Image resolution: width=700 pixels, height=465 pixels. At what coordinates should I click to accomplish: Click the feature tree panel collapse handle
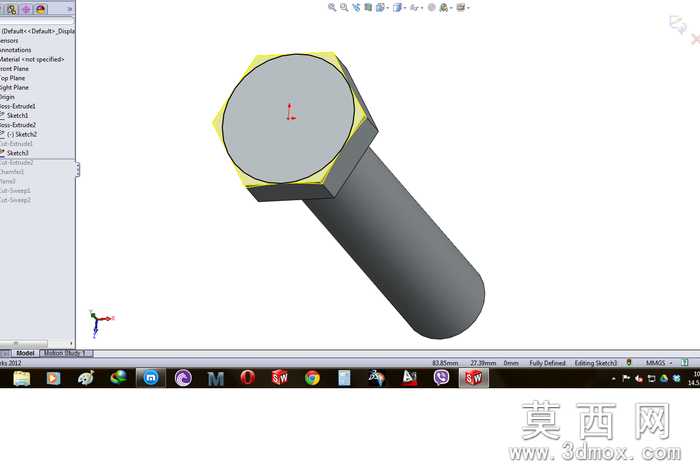click(78, 169)
